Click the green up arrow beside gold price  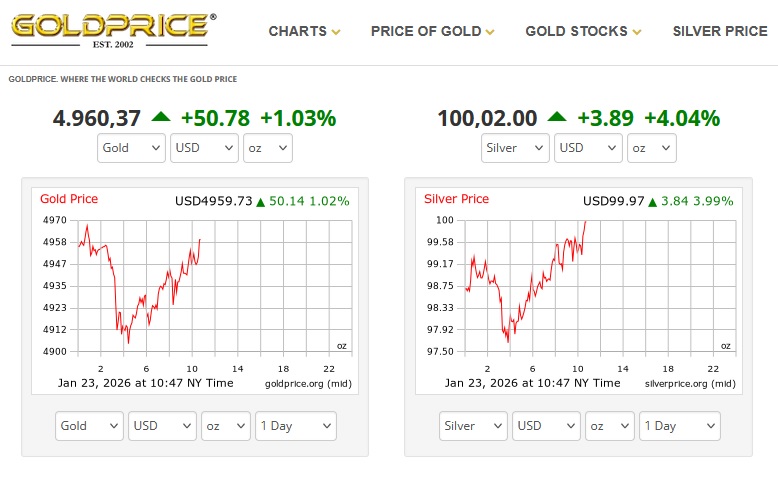pyautogui.click(x=161, y=117)
